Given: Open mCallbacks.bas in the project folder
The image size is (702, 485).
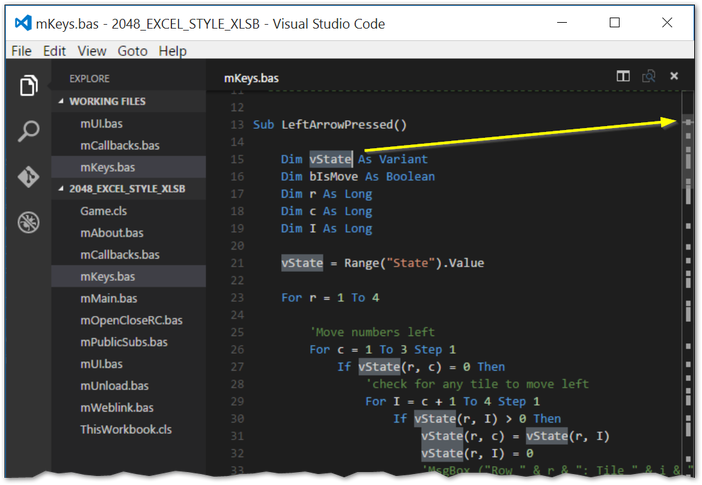Looking at the screenshot, I should point(128,255).
